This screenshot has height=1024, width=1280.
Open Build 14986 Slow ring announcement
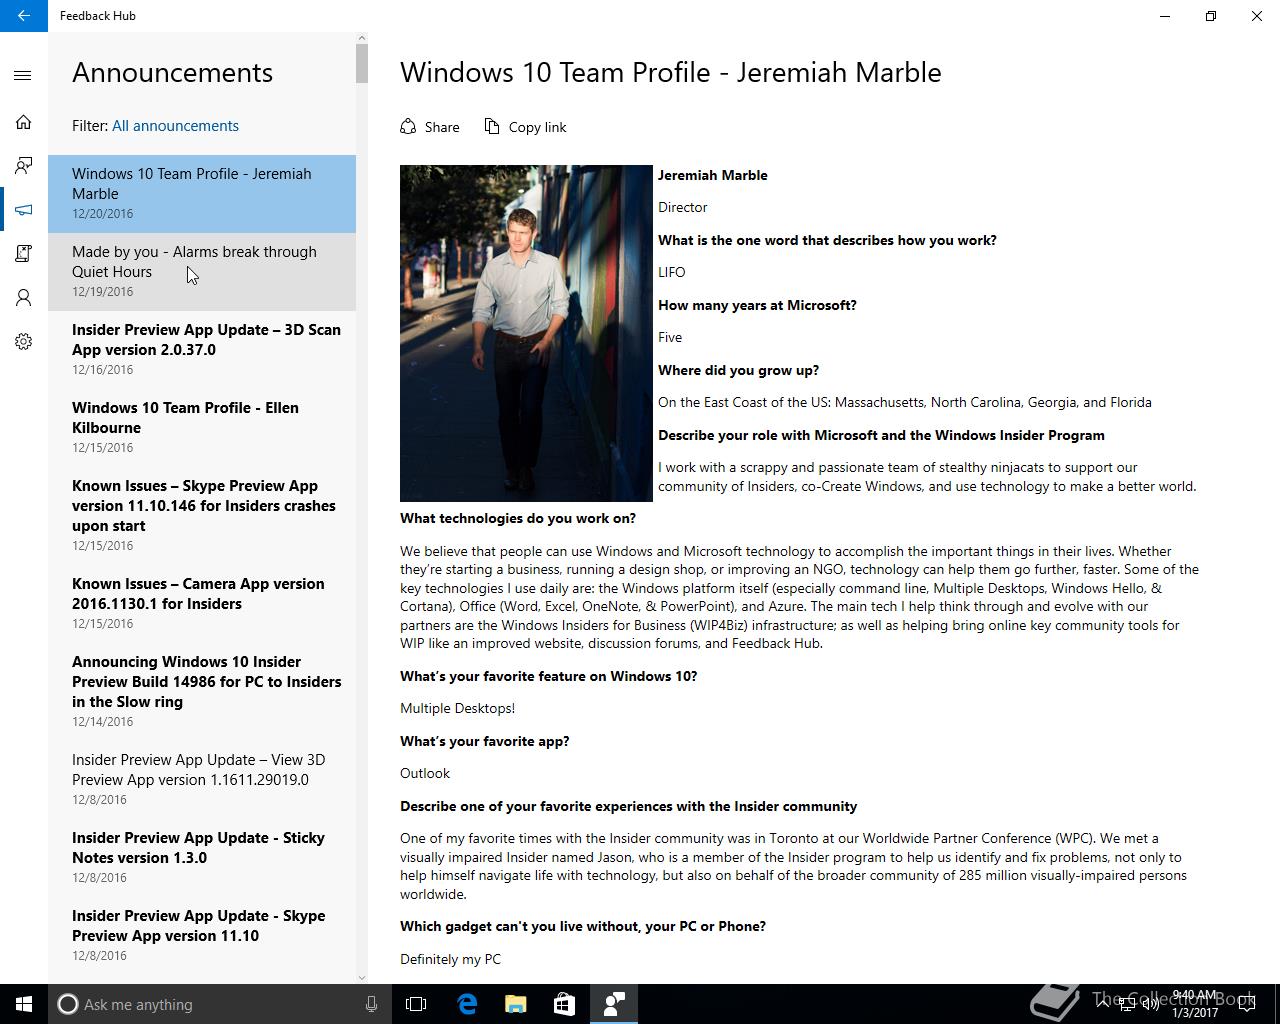click(202, 692)
